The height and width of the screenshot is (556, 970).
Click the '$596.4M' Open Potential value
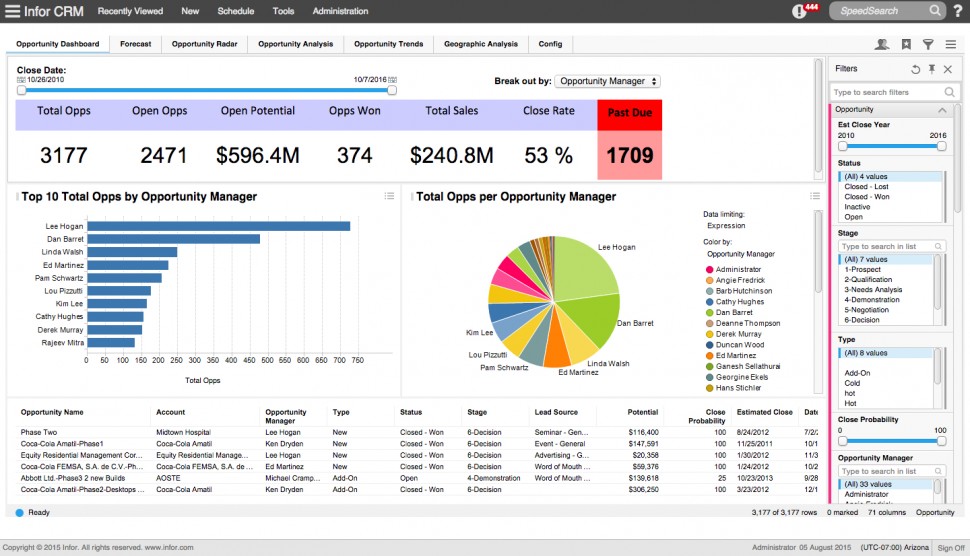257,155
